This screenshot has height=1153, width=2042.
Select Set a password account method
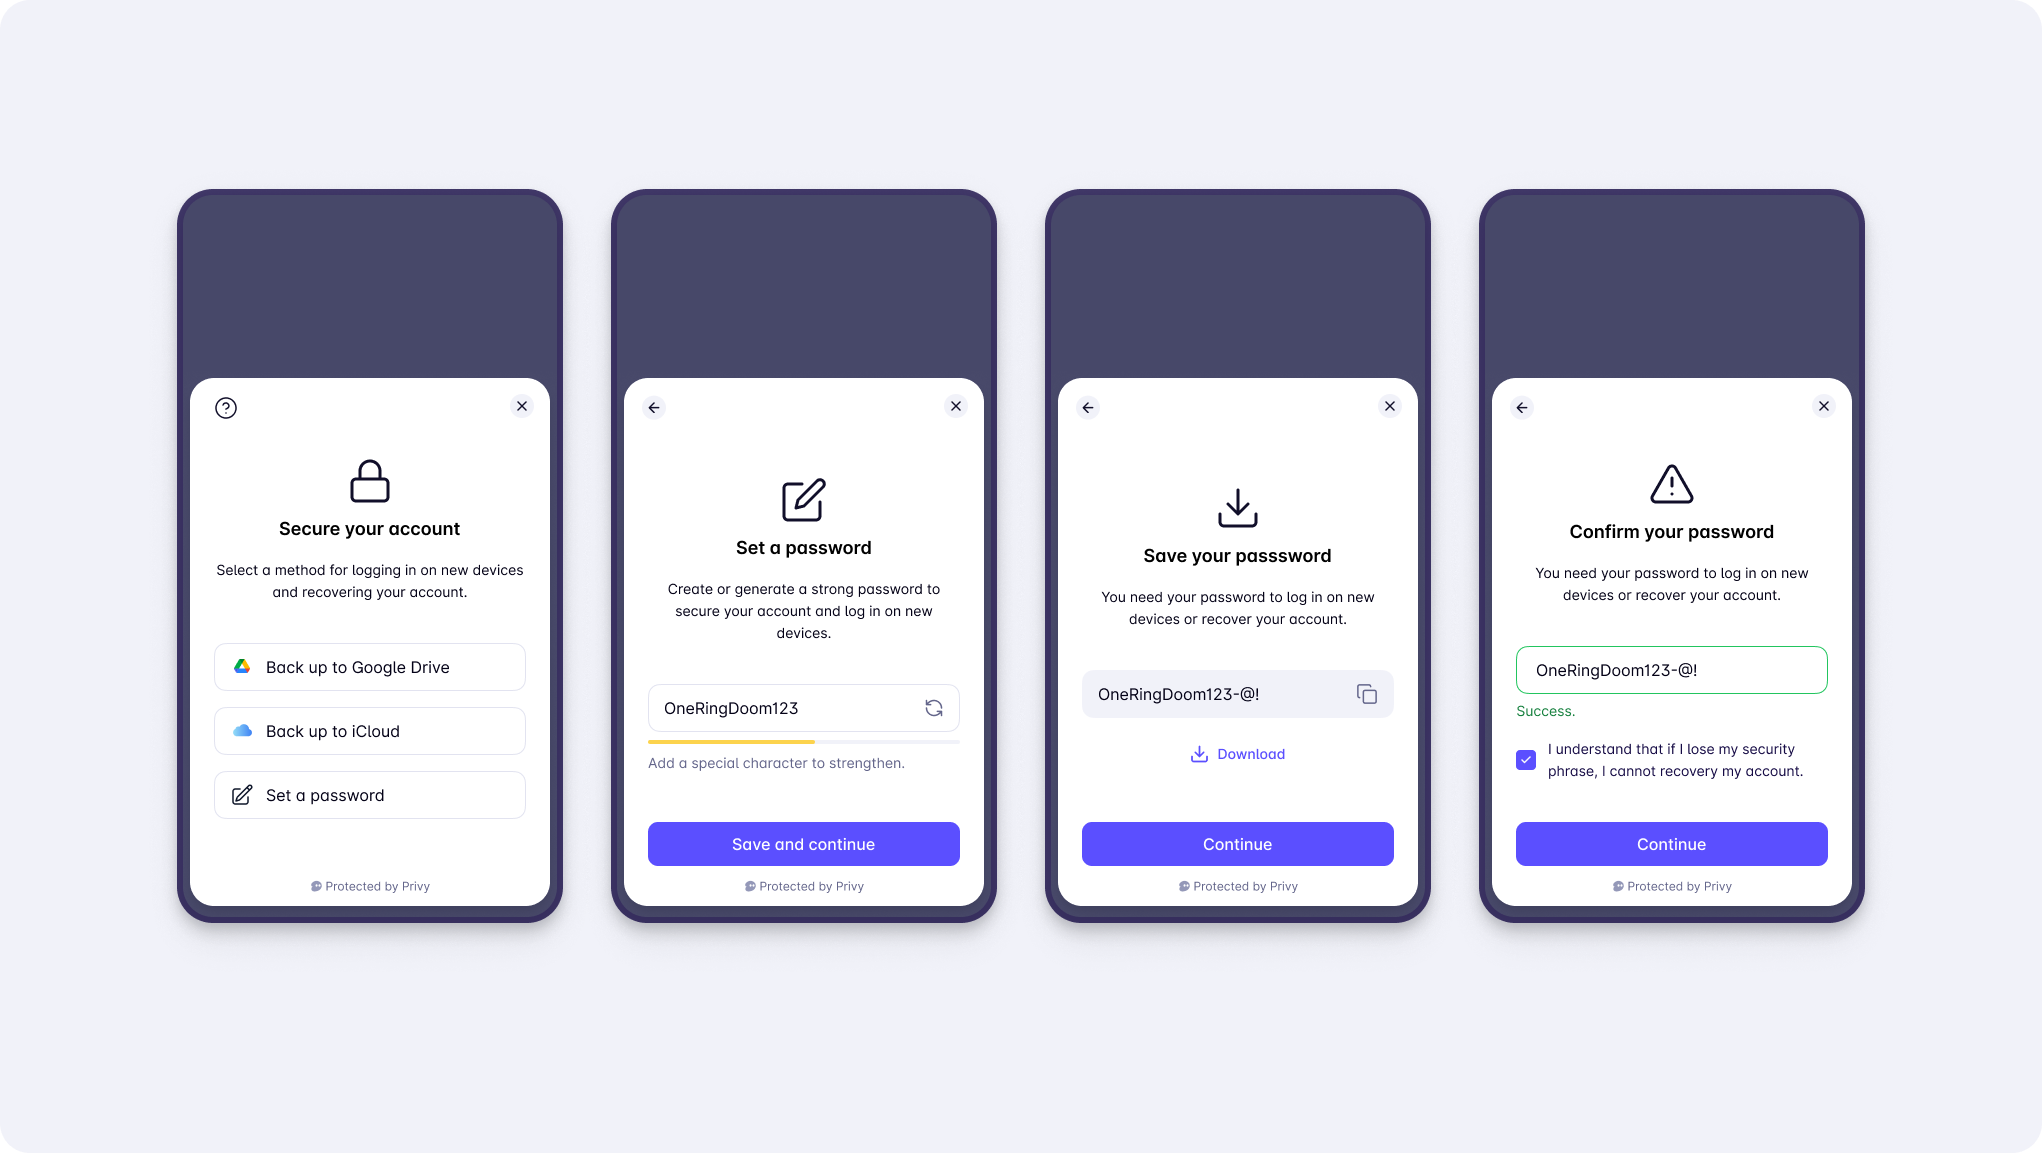pyautogui.click(x=369, y=794)
